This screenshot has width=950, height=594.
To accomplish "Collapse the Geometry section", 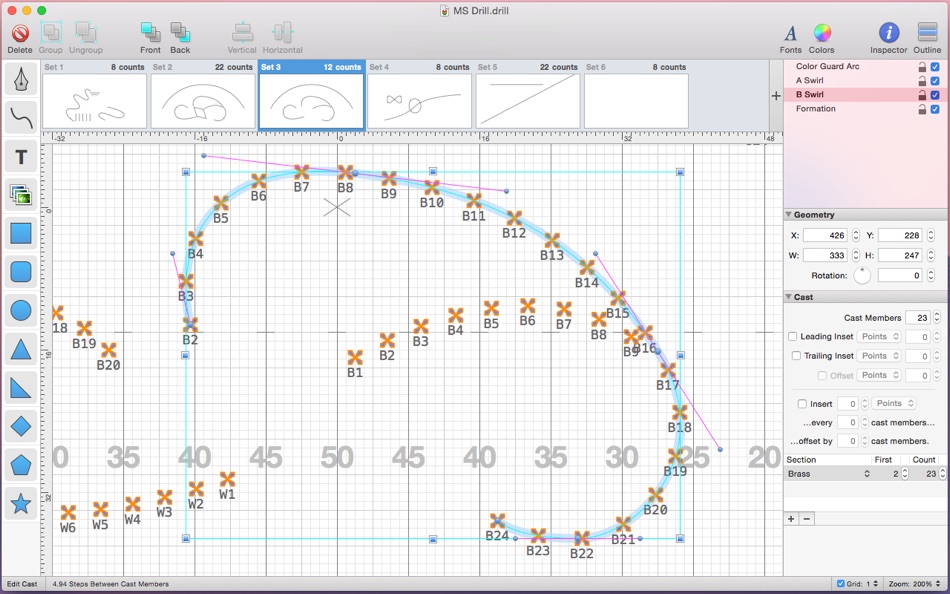I will [x=789, y=215].
